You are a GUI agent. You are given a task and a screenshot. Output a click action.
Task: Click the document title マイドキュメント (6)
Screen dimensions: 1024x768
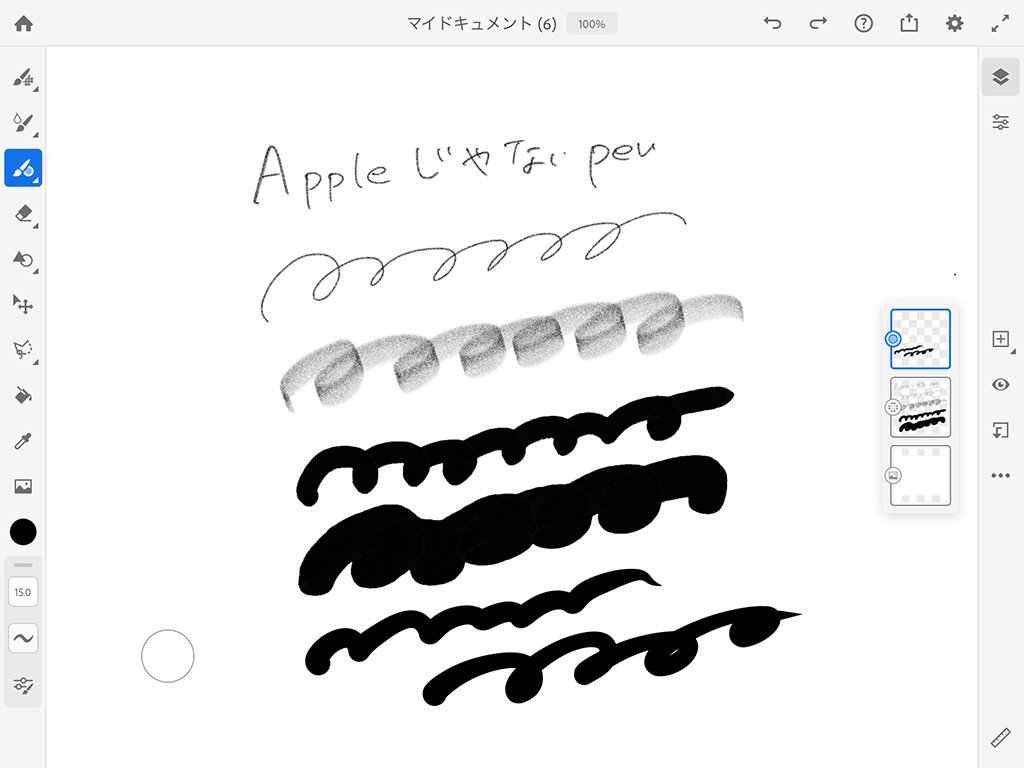[482, 24]
